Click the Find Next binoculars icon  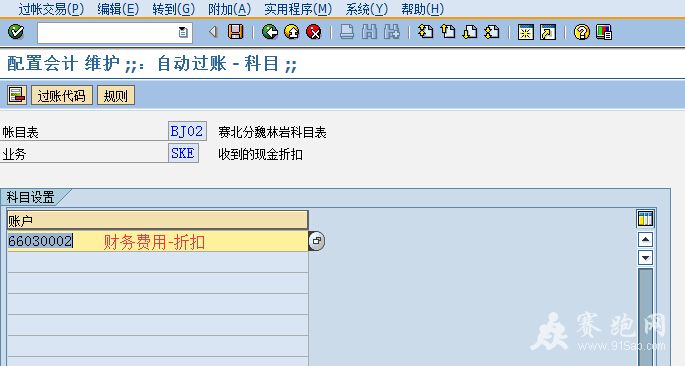391,32
